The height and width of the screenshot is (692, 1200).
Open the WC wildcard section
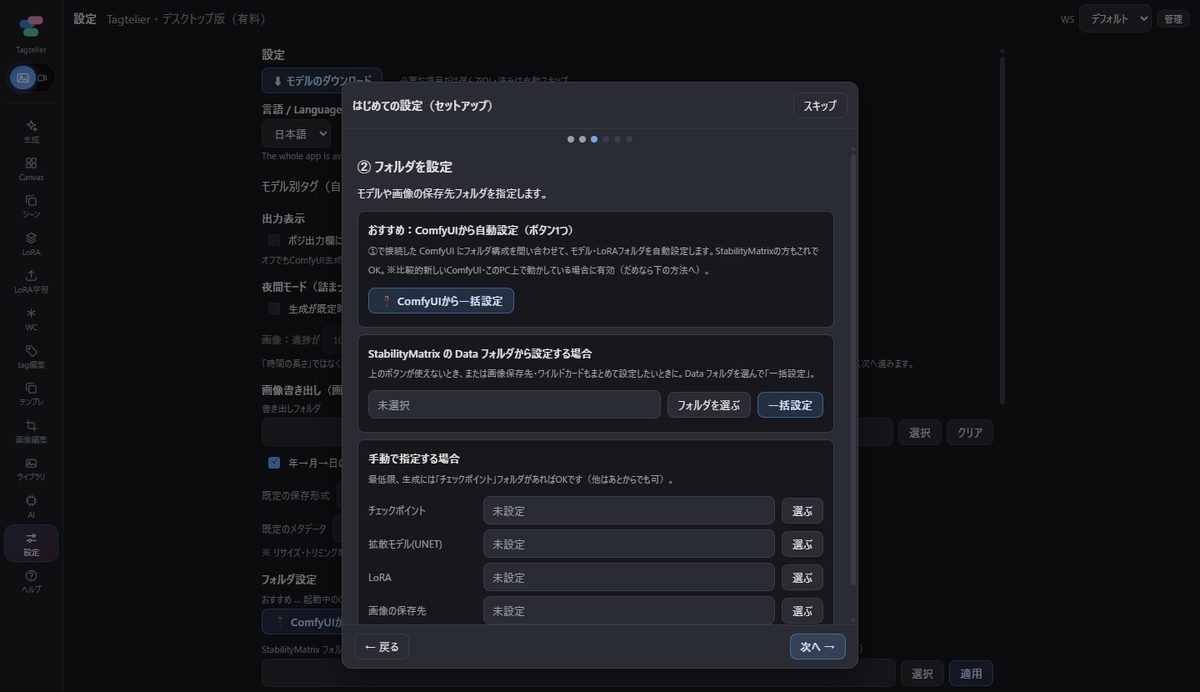tap(31, 319)
